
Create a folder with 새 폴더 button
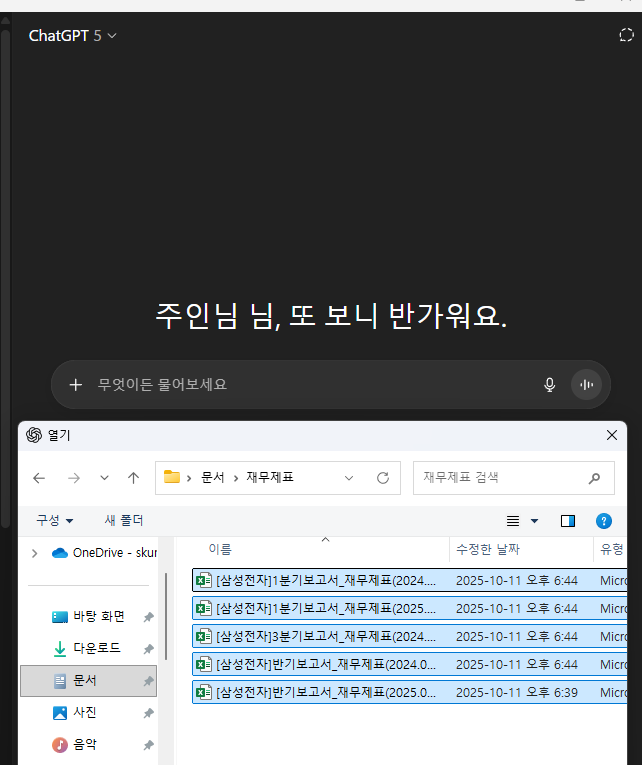point(123,521)
